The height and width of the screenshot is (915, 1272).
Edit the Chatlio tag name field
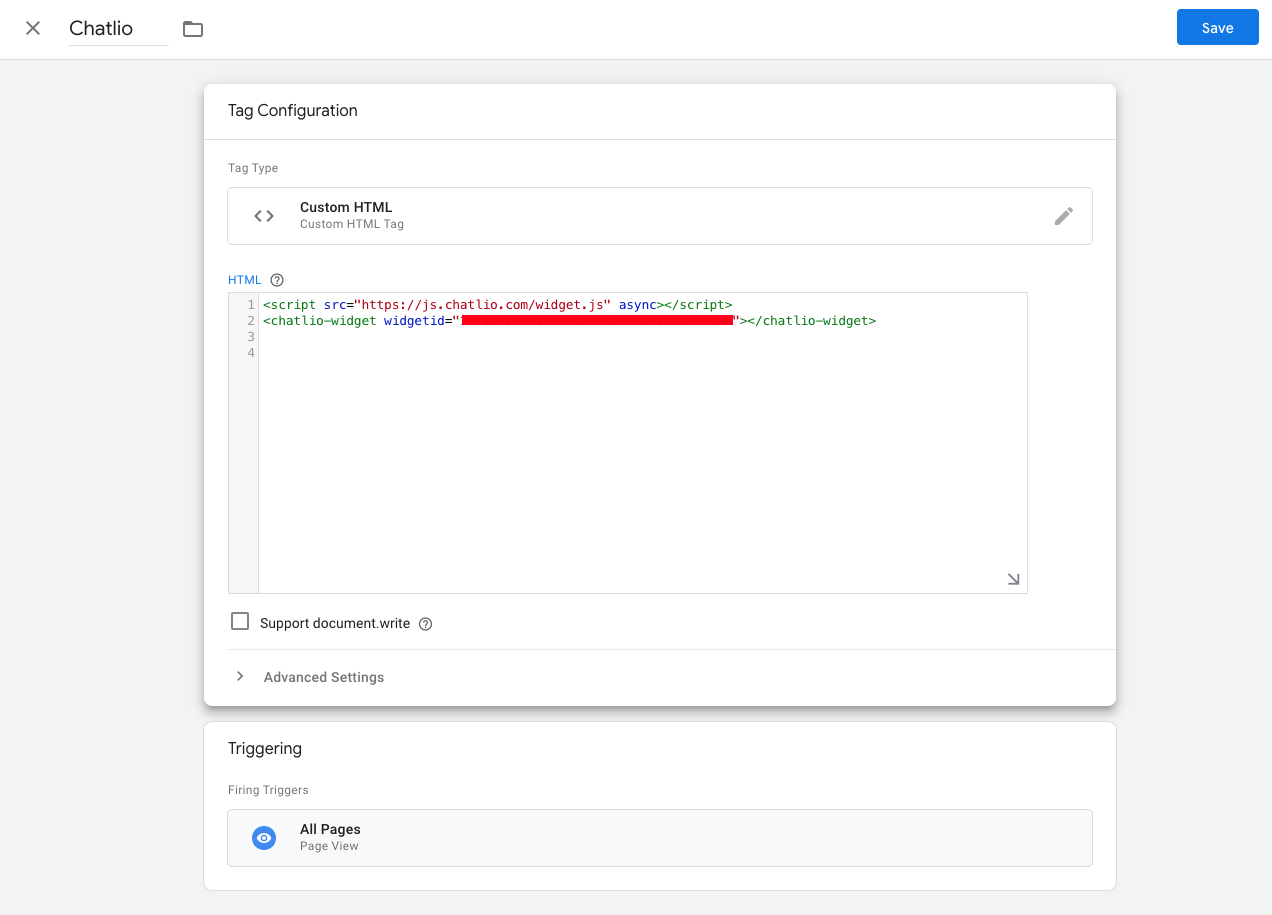tap(119, 28)
